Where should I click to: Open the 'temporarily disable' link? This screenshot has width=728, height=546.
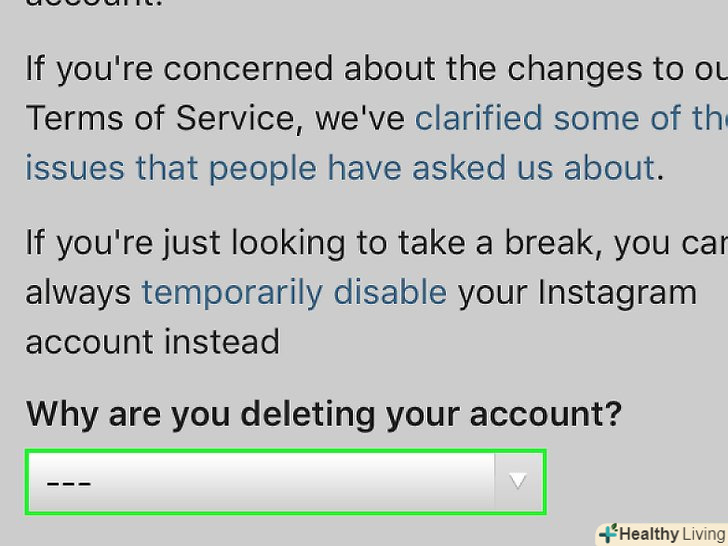point(294,292)
